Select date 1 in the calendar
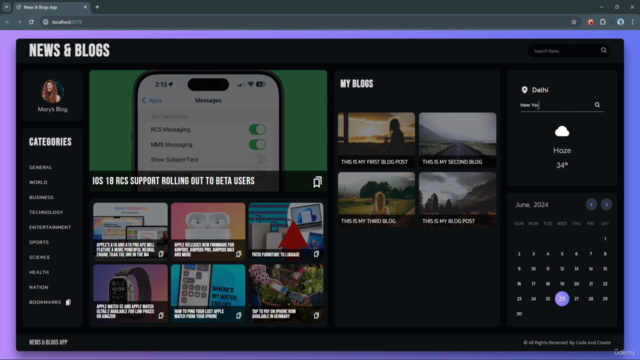This screenshot has width=640, height=360. [x=605, y=239]
